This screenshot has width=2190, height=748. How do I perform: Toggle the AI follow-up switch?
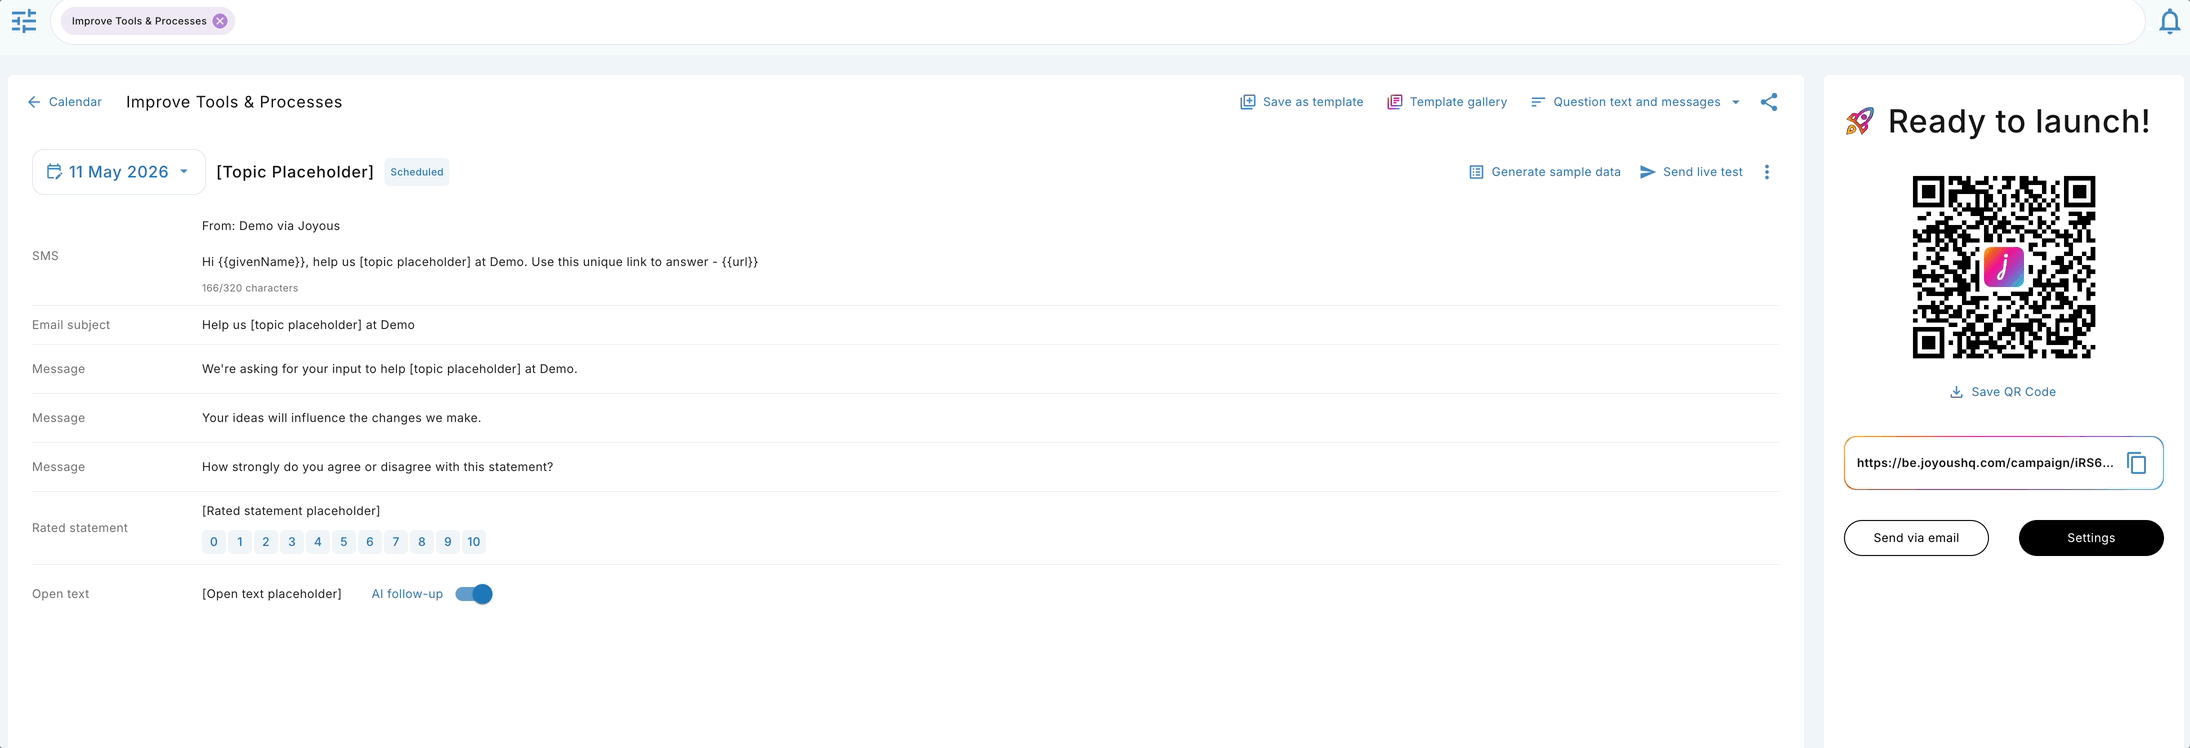coord(474,594)
